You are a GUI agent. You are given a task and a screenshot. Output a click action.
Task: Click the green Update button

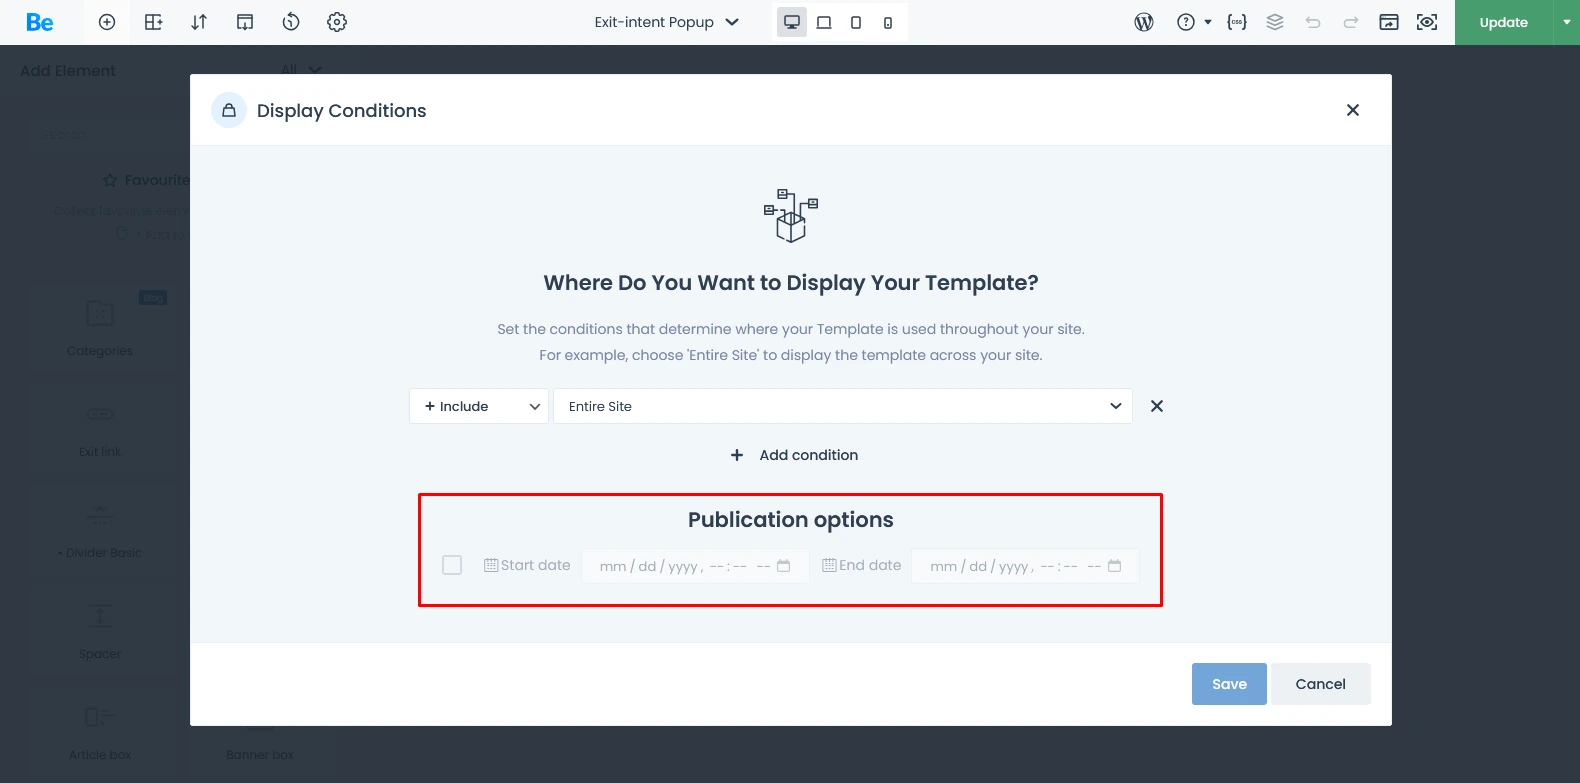pos(1503,22)
